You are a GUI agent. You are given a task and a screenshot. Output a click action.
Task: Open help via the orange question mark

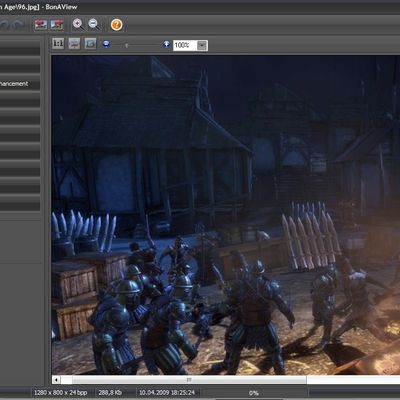click(116, 25)
